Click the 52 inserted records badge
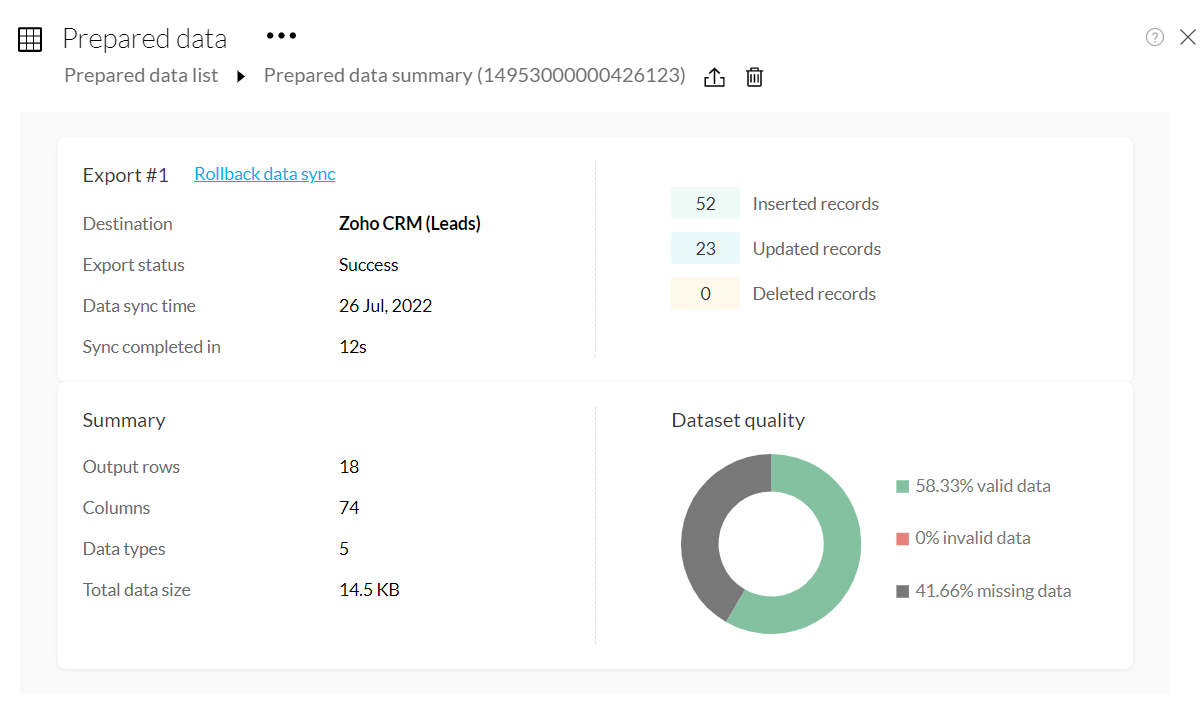This screenshot has height=720, width=1204. coord(705,203)
